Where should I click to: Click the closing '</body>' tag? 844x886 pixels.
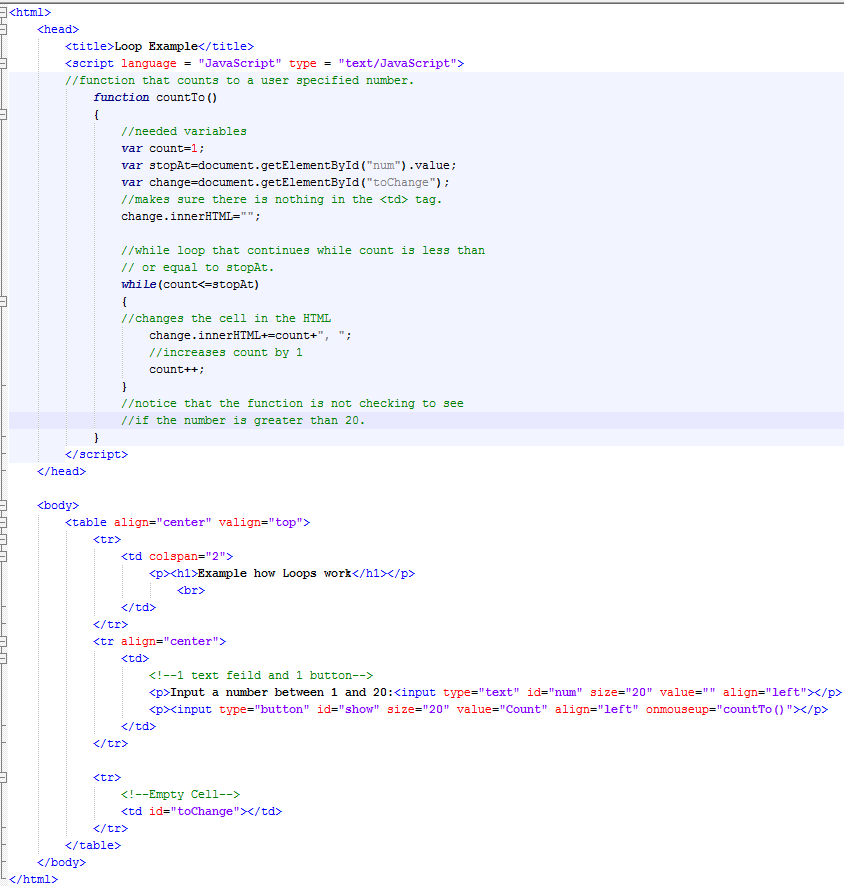click(62, 862)
